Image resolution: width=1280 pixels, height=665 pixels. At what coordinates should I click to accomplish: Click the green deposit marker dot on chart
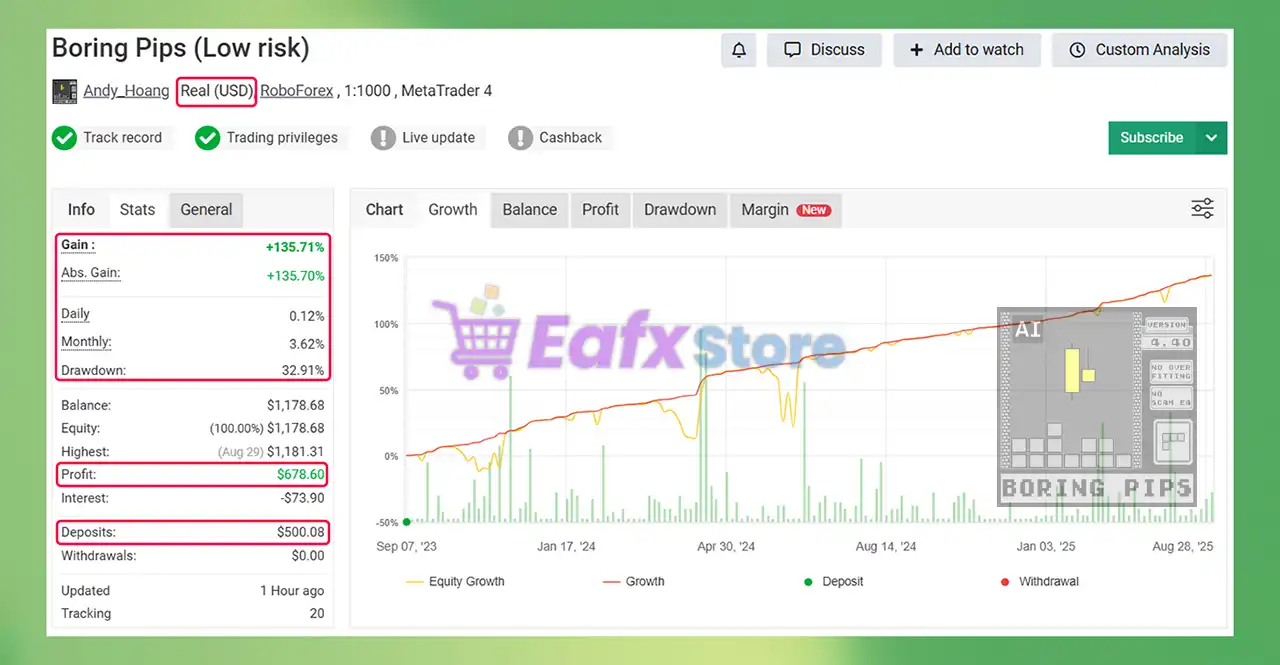coord(407,522)
